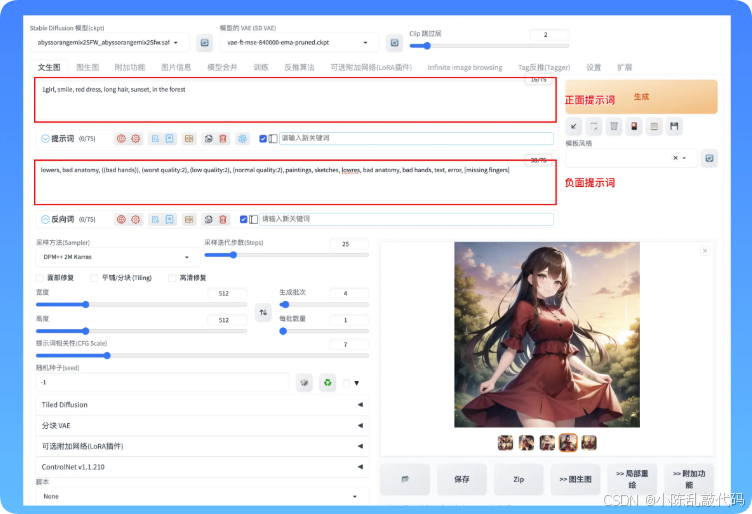752x514 pixels.
Task: Toggle the blue checkbox in the 提示词 row
Action: (263, 139)
